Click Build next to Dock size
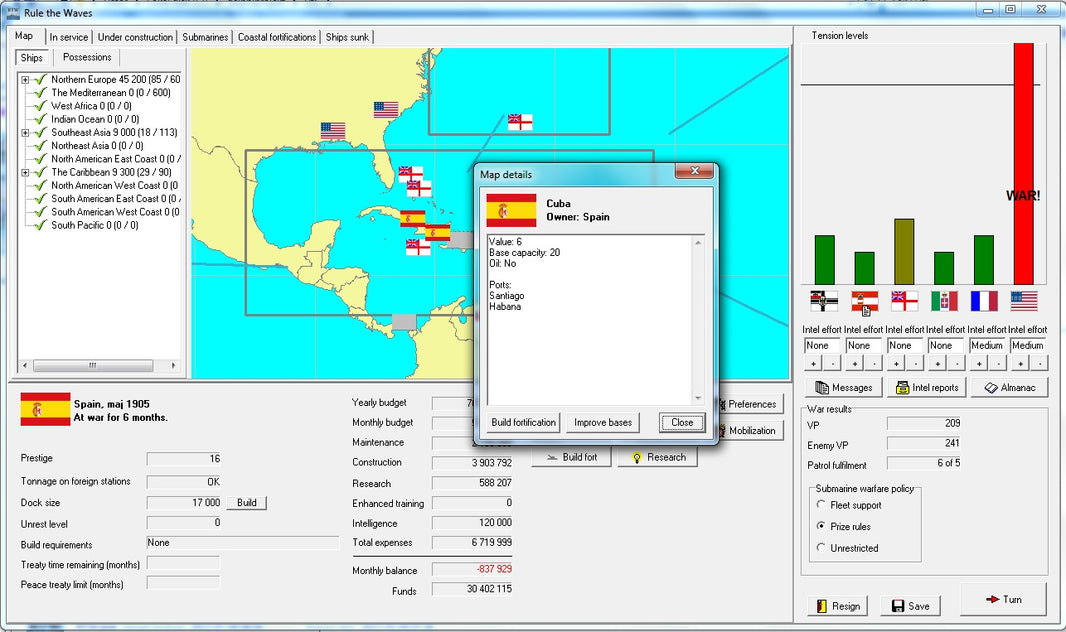The height and width of the screenshot is (632, 1066). (246, 503)
